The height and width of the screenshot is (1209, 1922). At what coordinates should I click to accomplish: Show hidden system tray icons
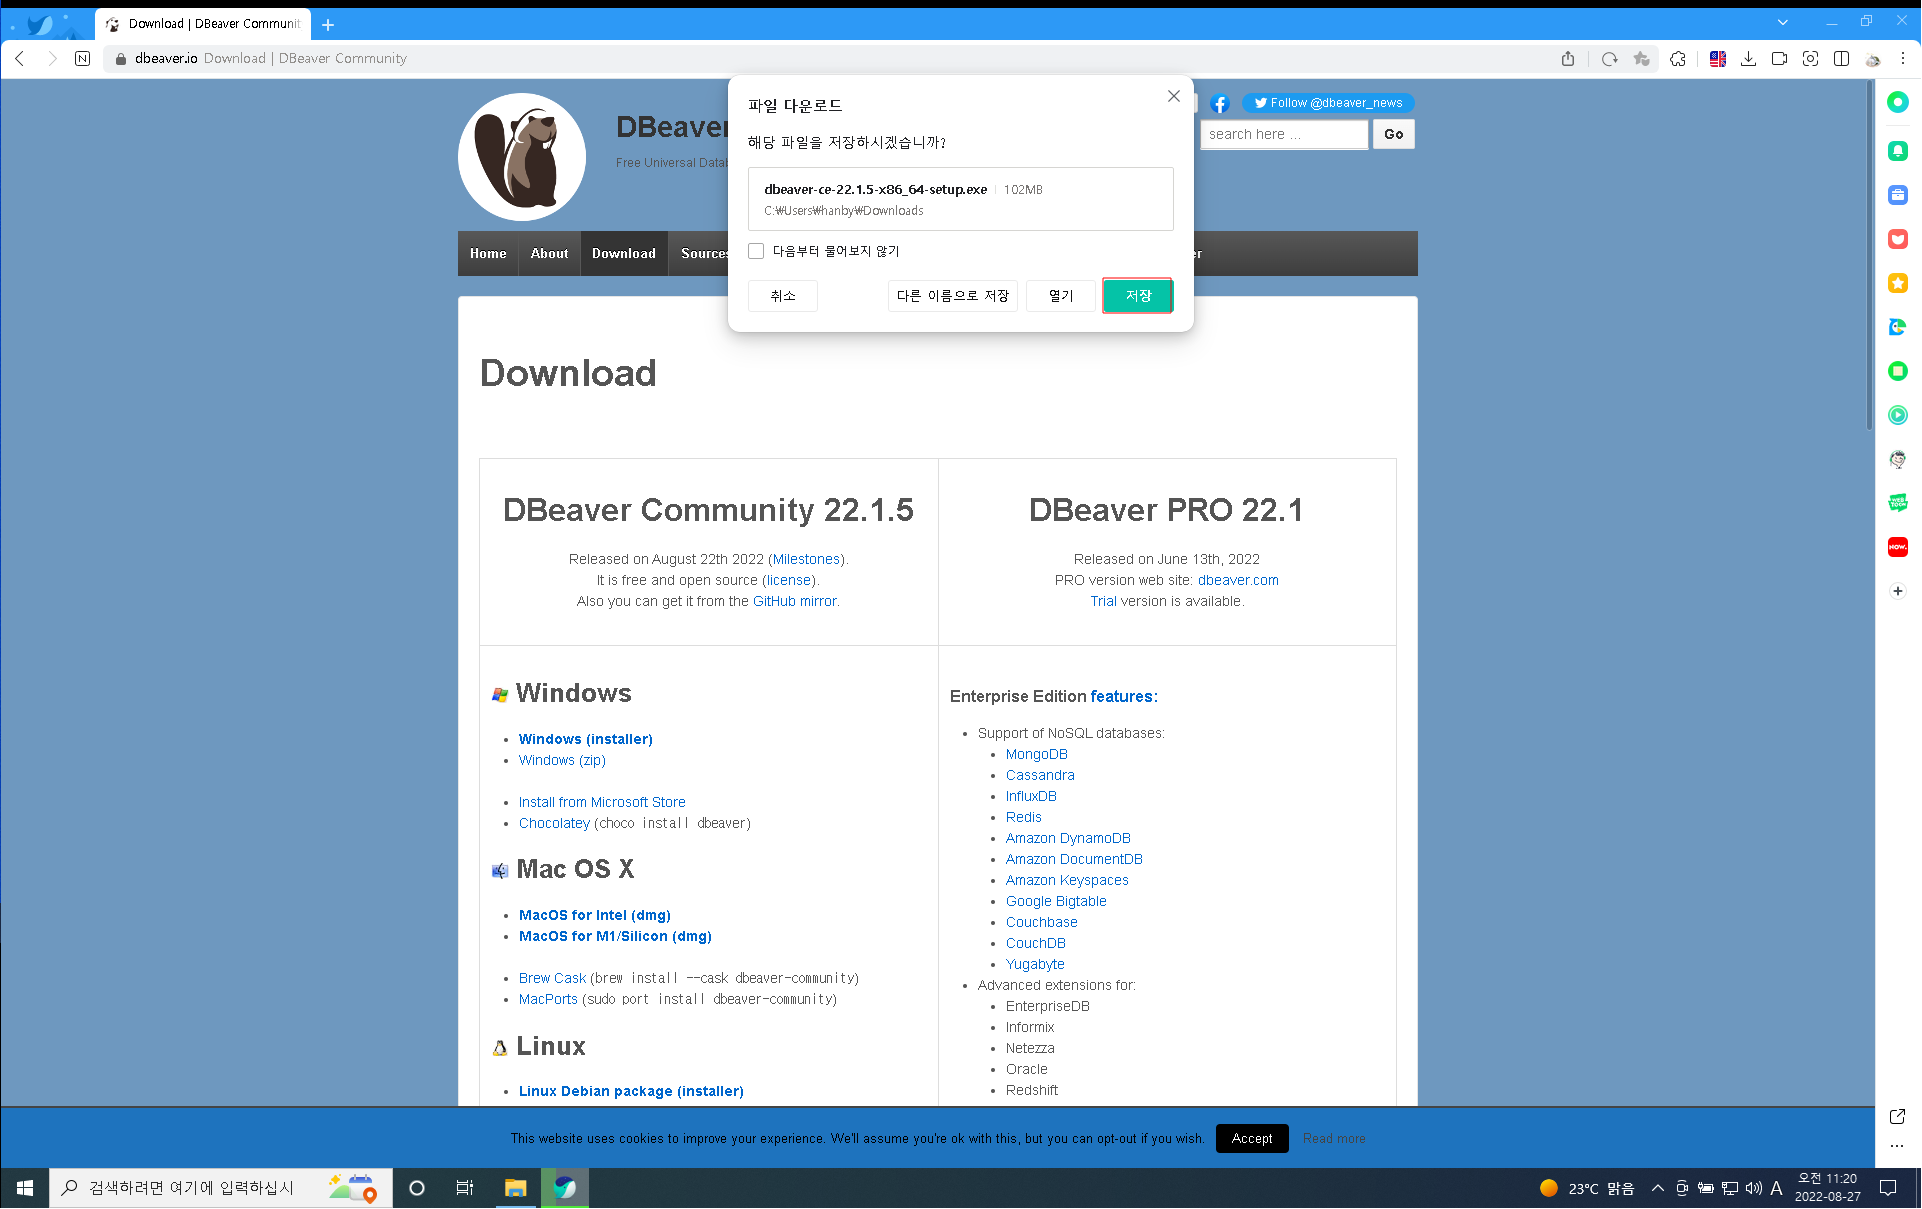(x=1657, y=1188)
